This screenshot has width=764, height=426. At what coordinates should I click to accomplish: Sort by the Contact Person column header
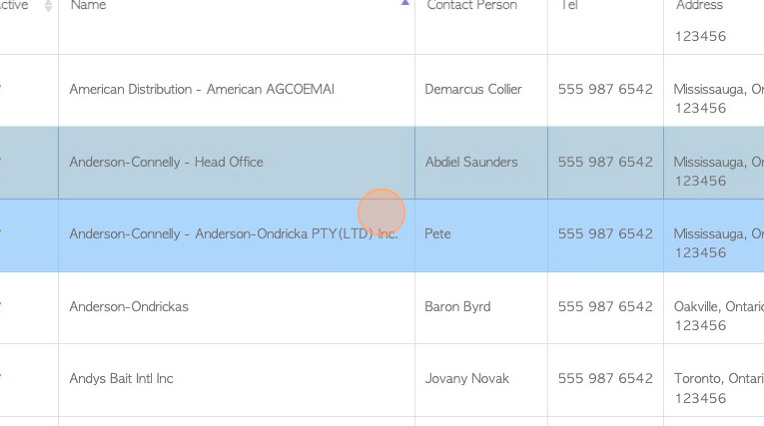471,6
